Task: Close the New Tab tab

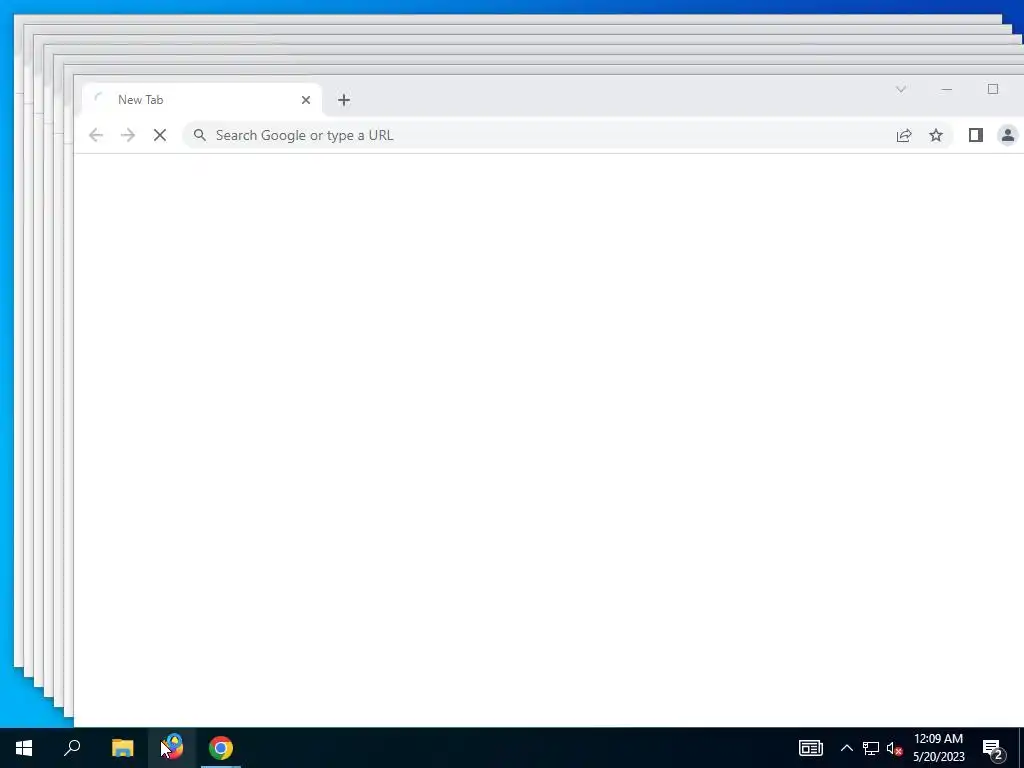Action: point(306,100)
